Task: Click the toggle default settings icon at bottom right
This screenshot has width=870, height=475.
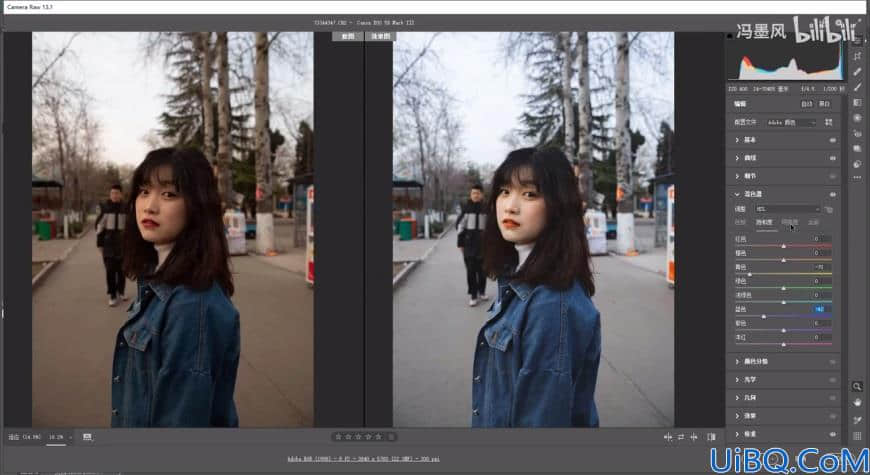Action: (x=711, y=437)
